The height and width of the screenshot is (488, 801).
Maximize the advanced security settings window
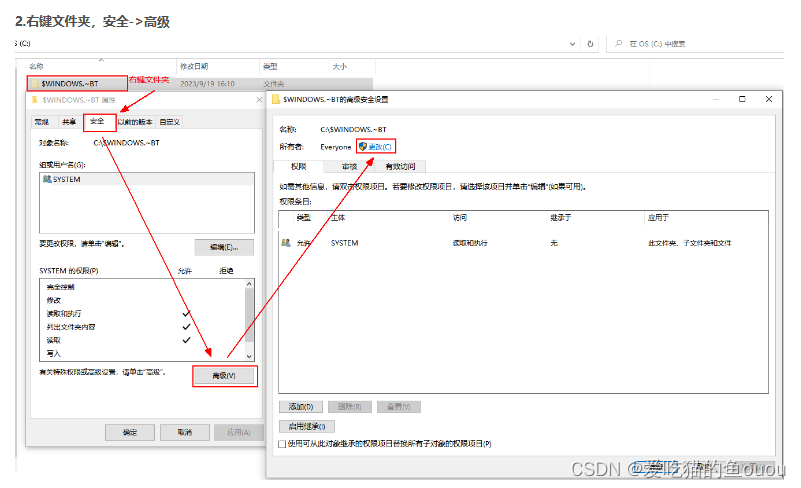[742, 99]
